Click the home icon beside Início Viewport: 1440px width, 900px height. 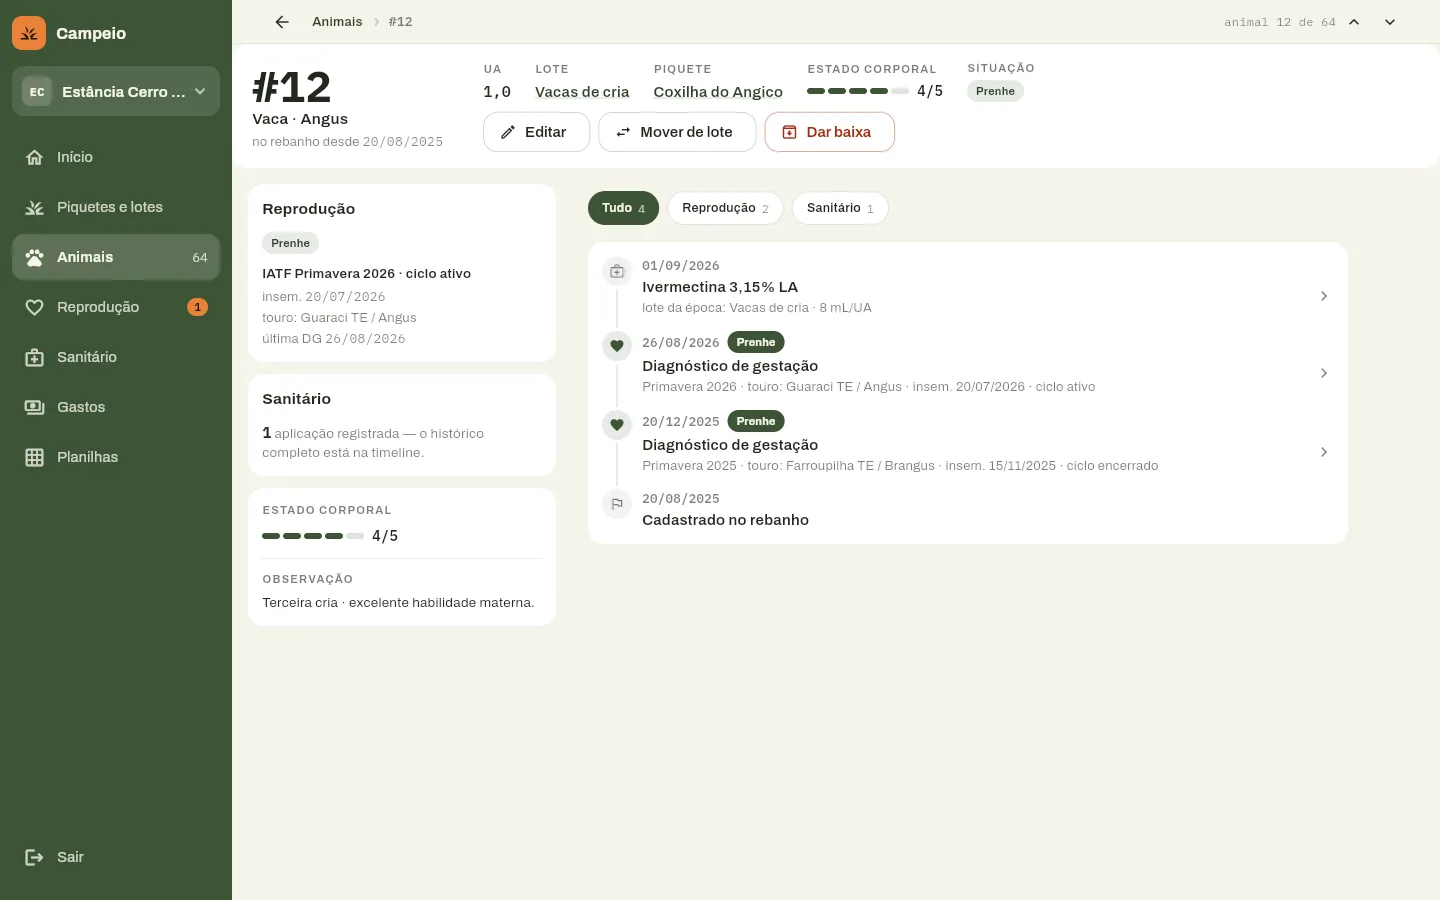pyautogui.click(x=34, y=157)
